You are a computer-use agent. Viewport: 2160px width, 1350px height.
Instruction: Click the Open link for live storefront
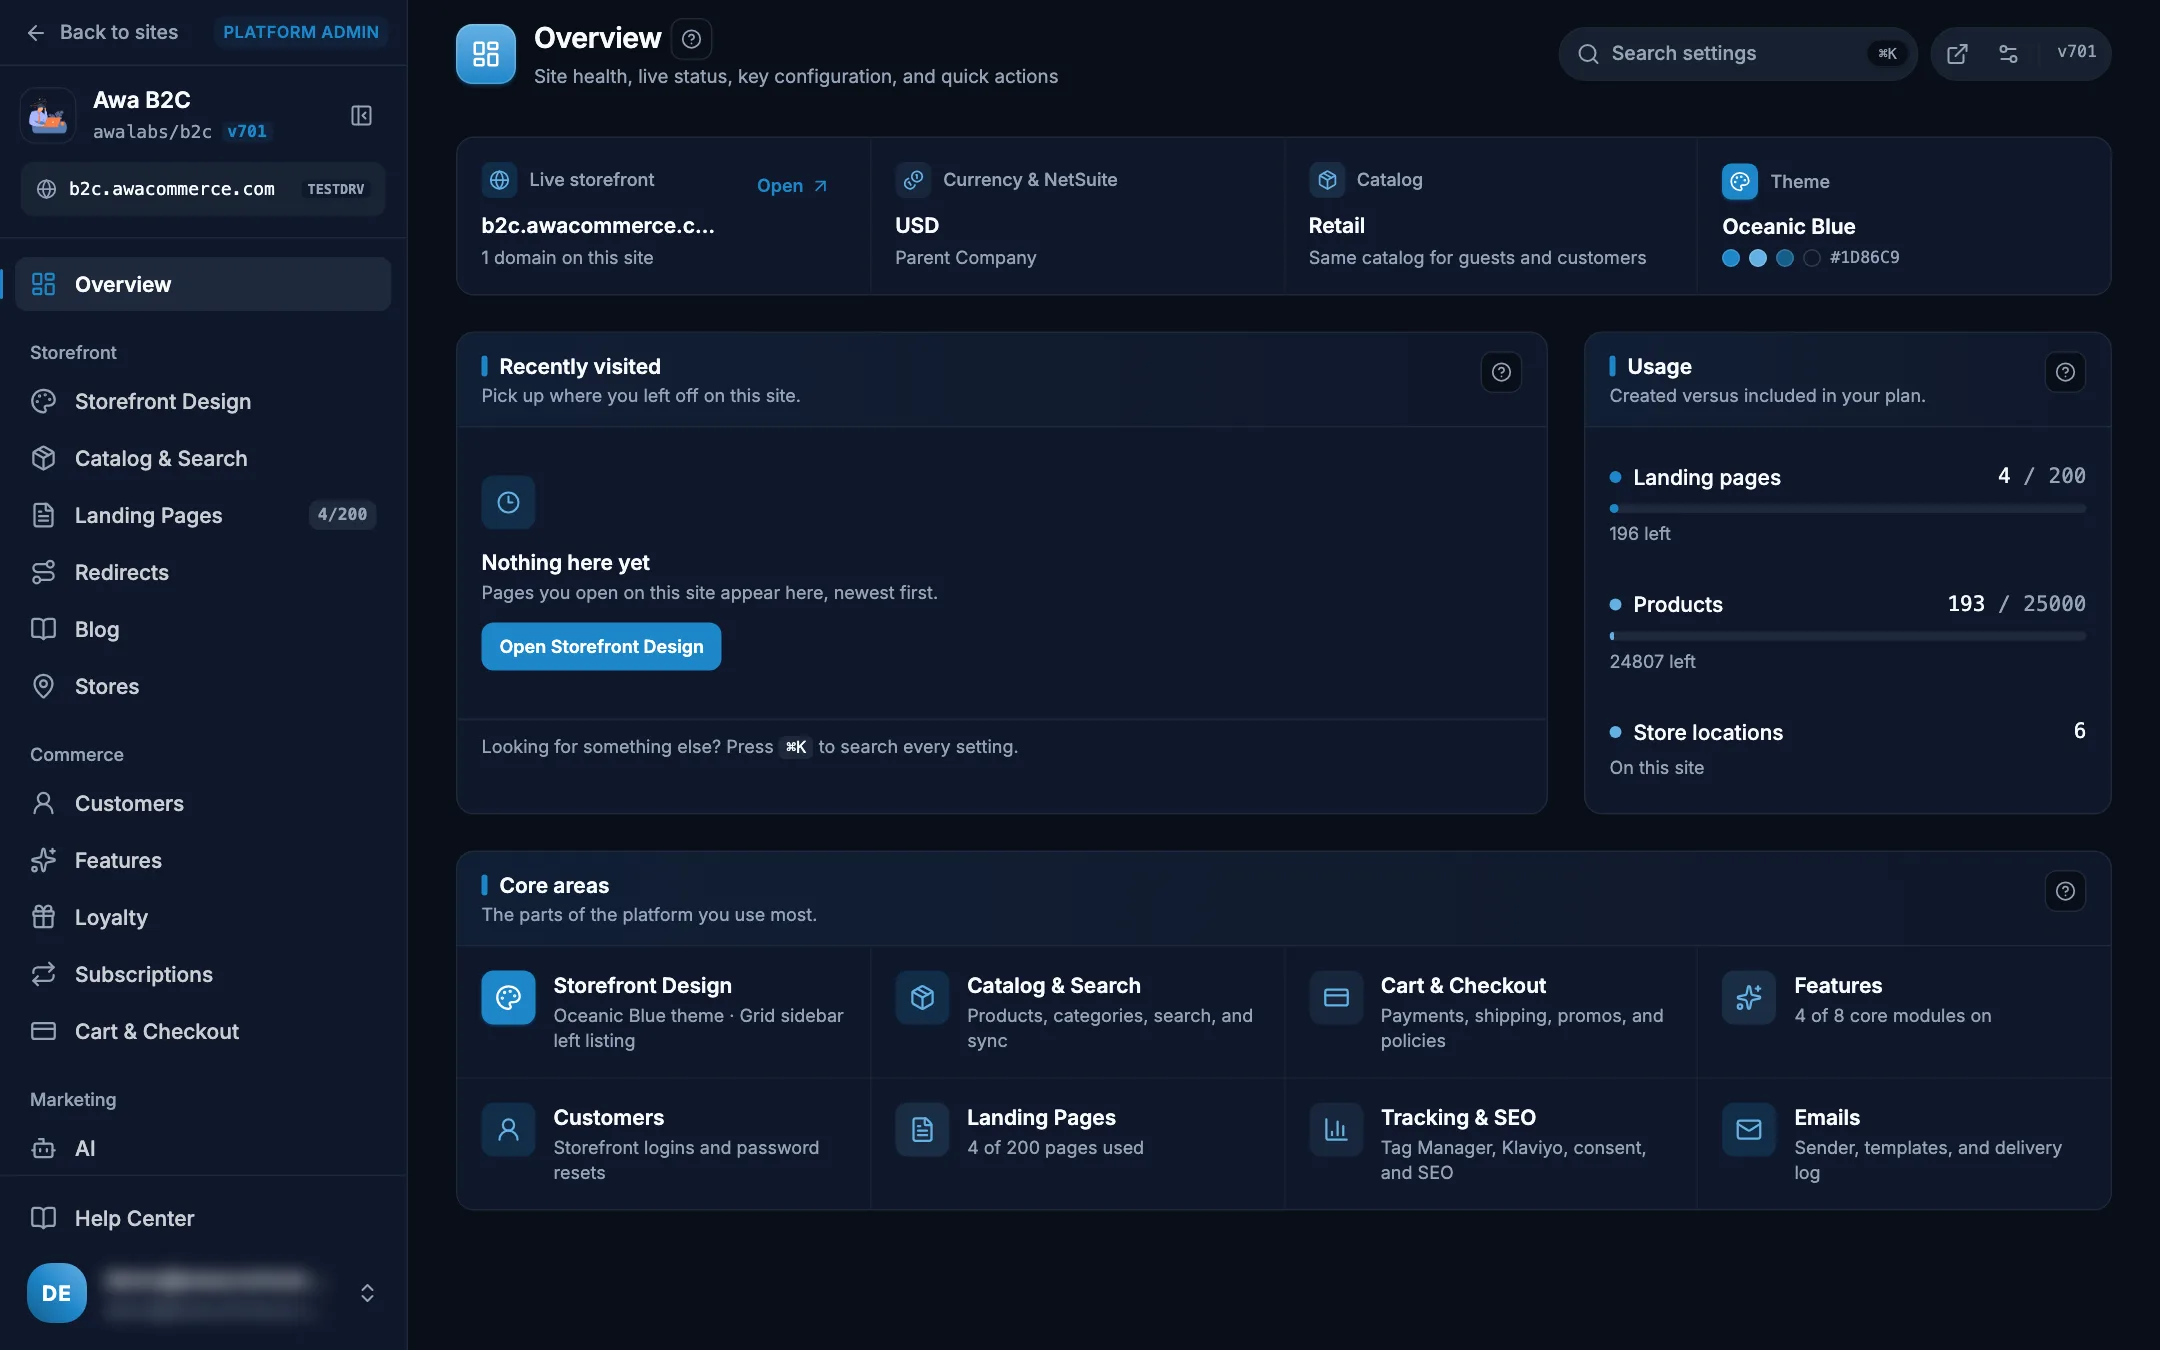792,186
